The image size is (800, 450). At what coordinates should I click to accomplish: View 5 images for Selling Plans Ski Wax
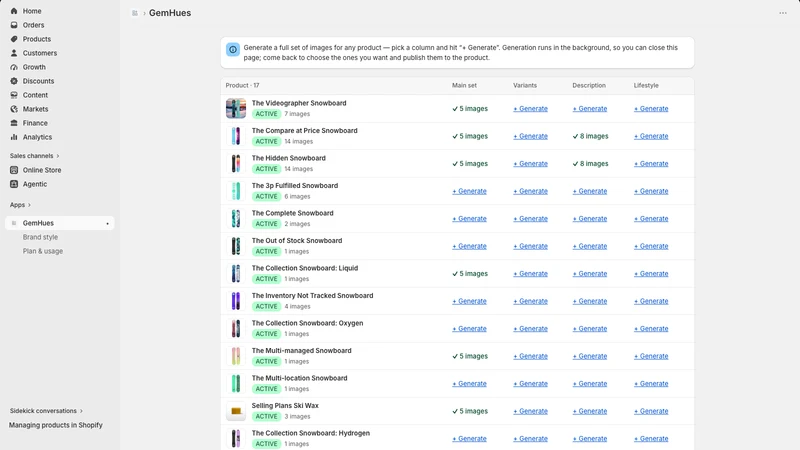point(470,412)
